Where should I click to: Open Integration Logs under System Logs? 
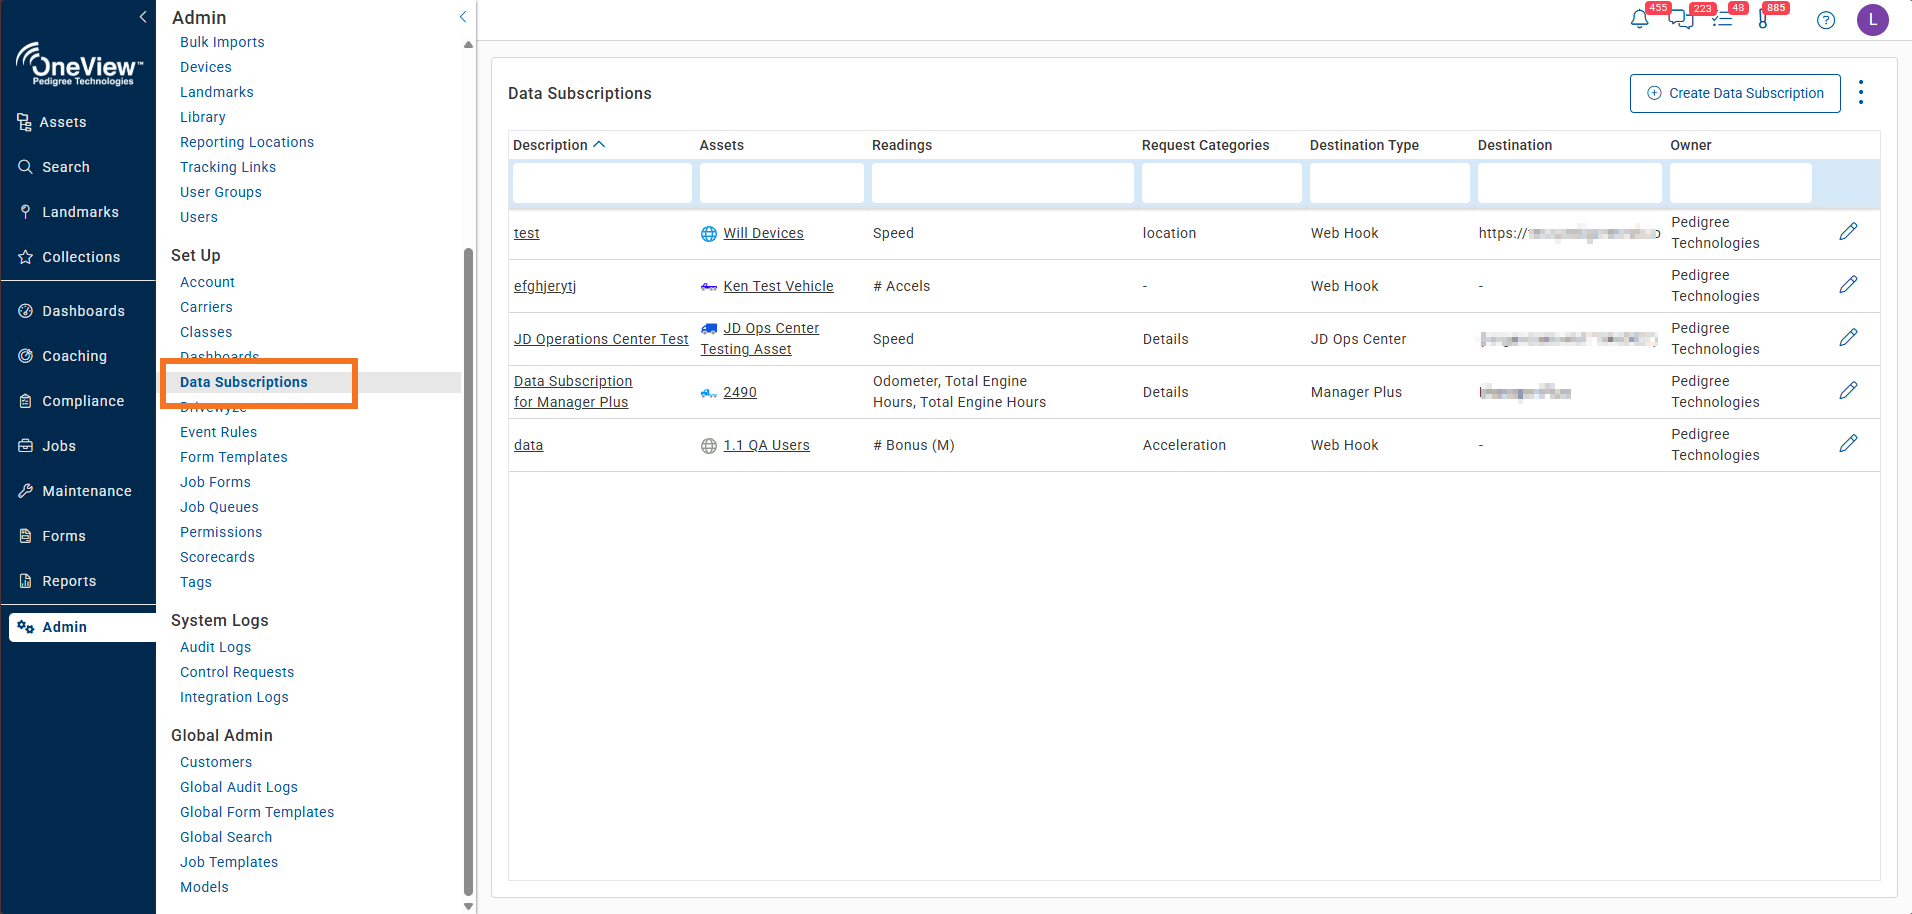pos(234,697)
